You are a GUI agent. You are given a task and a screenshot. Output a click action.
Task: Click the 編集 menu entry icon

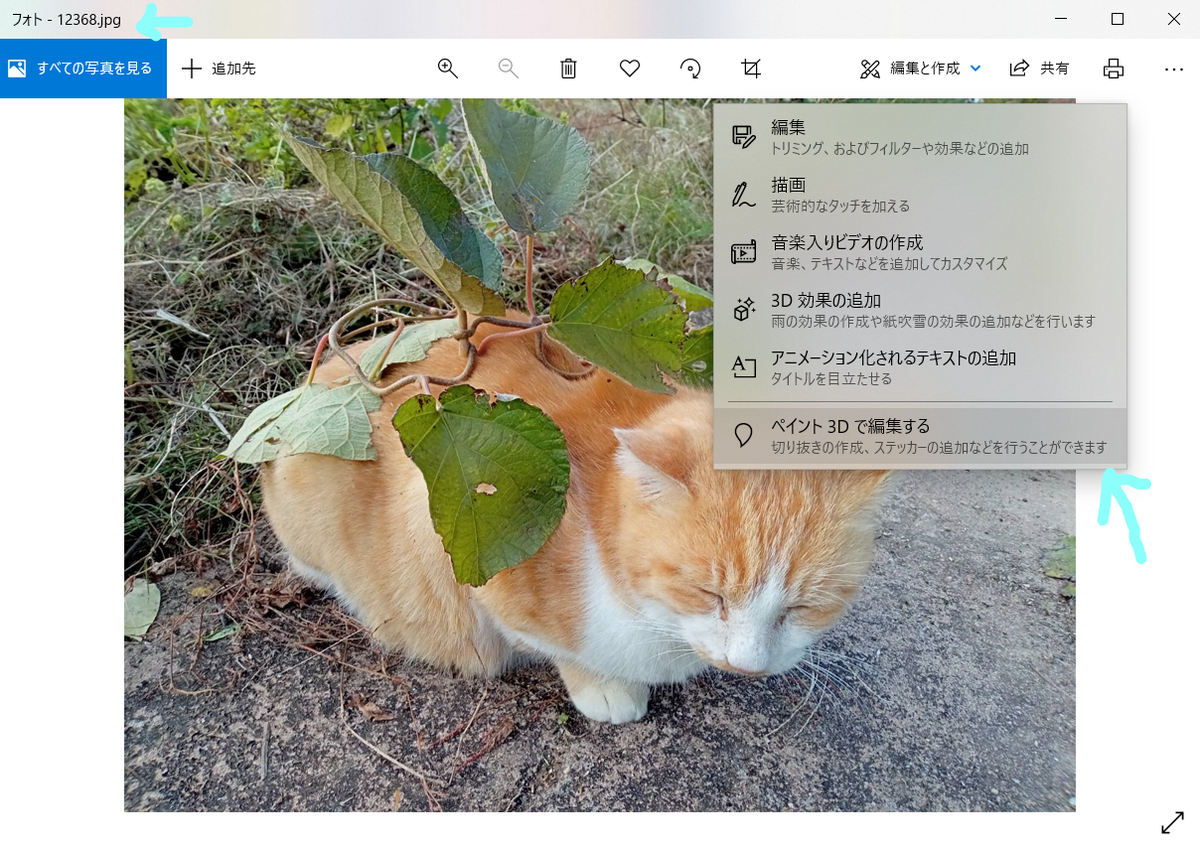click(743, 137)
